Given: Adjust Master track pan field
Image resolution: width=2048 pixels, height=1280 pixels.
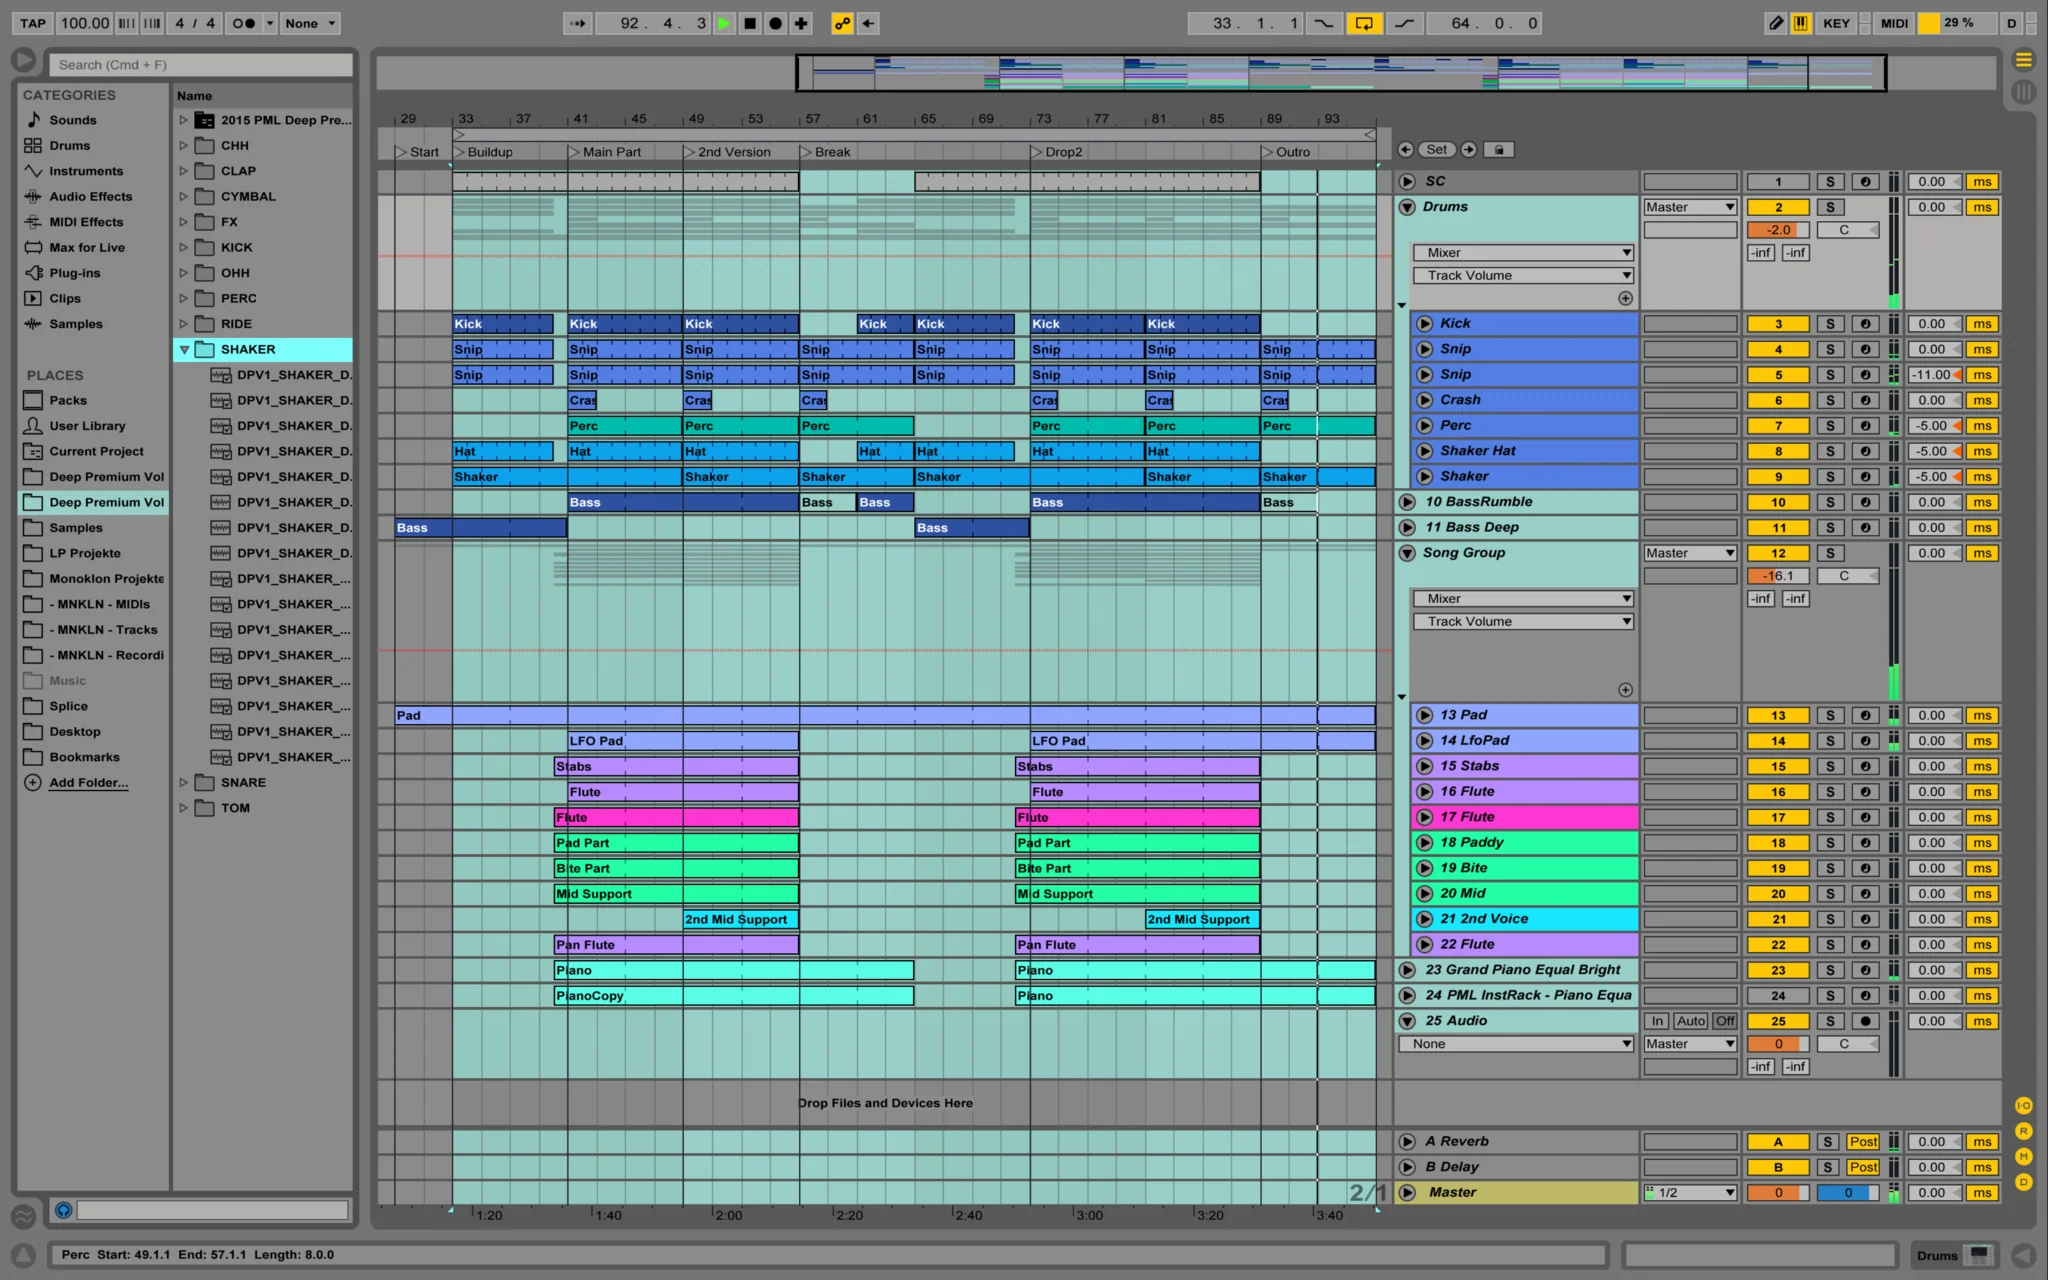Looking at the screenshot, I should [x=1847, y=1192].
